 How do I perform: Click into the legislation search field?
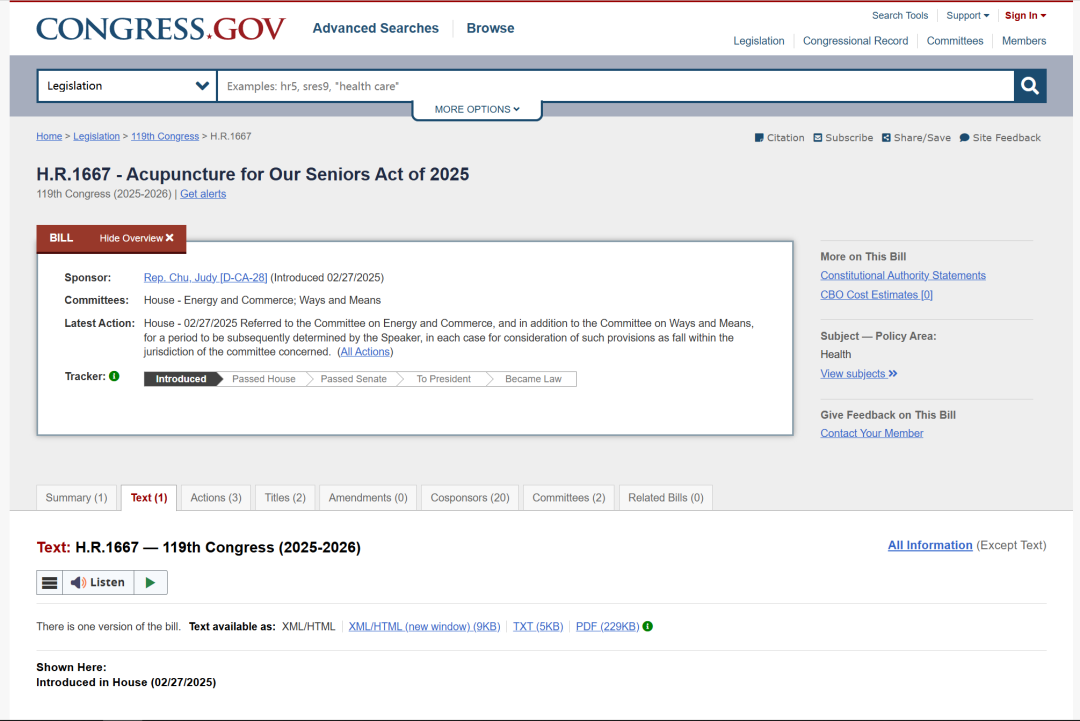coord(615,86)
